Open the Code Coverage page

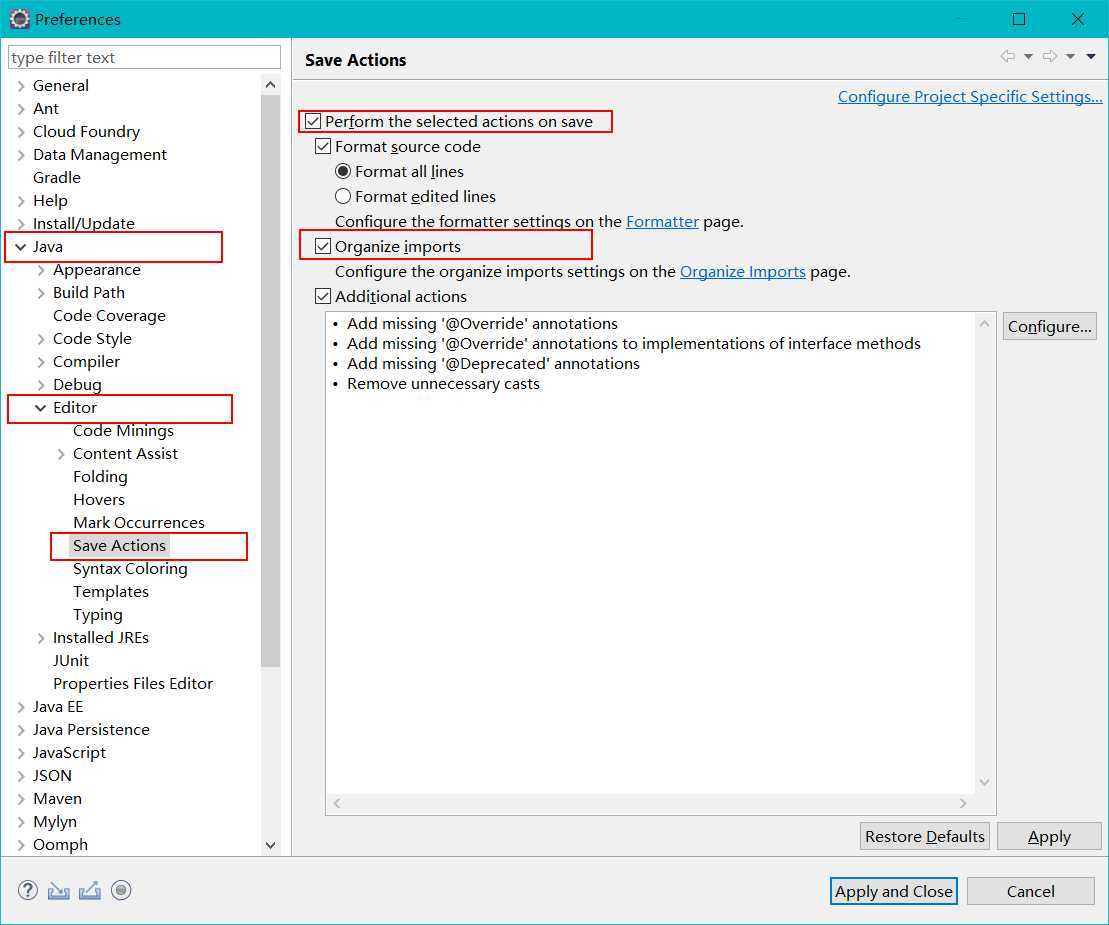pyautogui.click(x=110, y=316)
